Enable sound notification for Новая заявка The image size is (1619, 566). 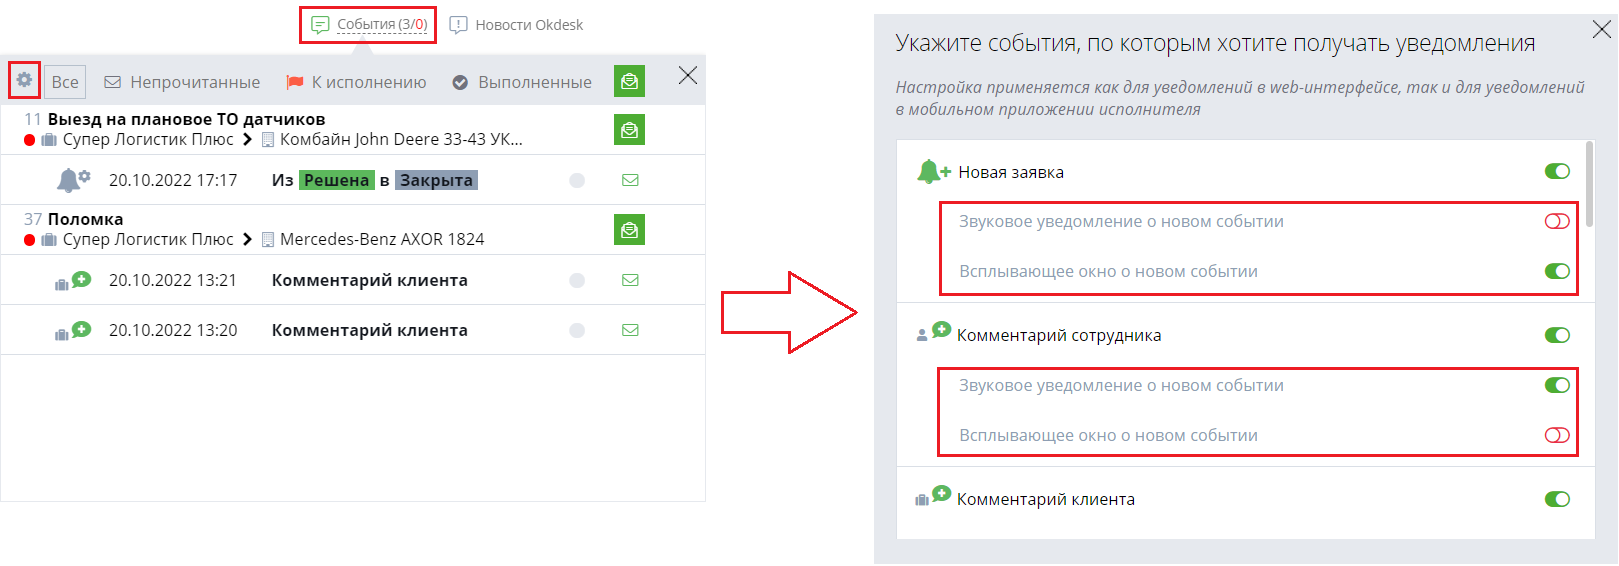pos(1557,221)
